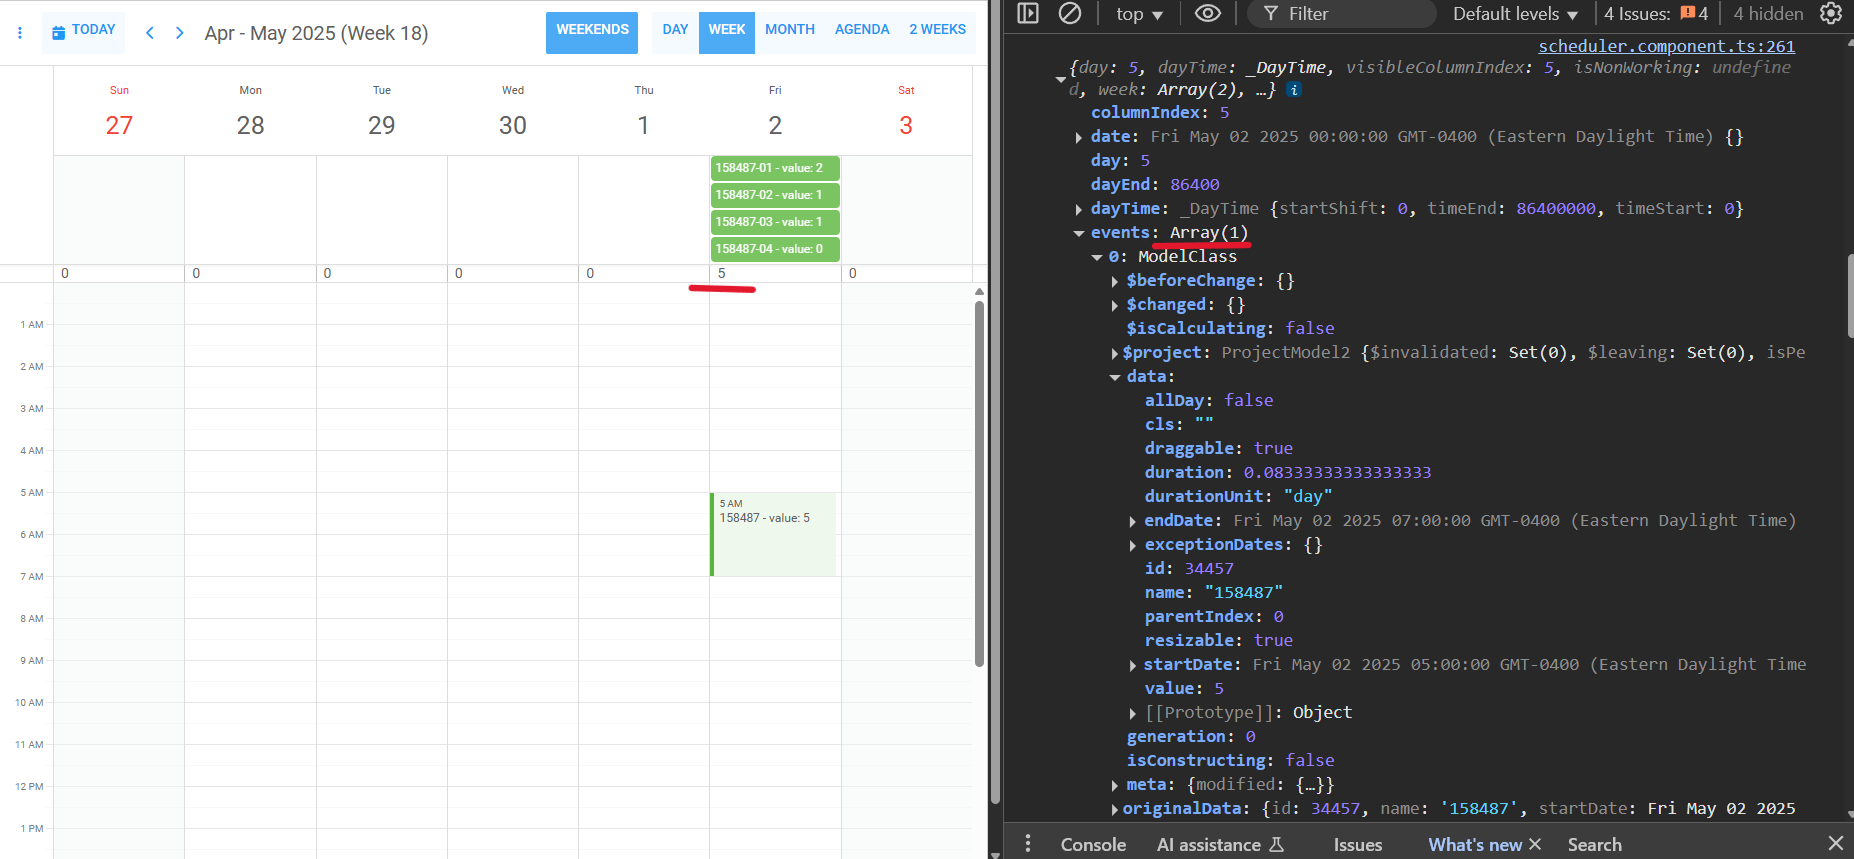The image size is (1854, 859).
Task: Toggle the DevTools console sidebar icon
Action: tap(1028, 13)
